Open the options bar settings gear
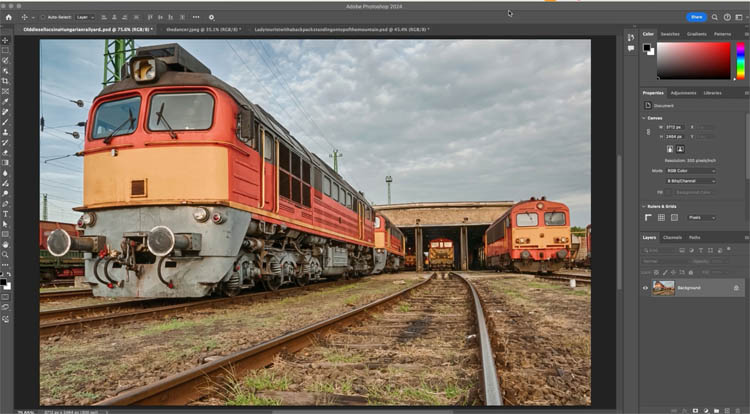The image size is (750, 414). (x=211, y=17)
